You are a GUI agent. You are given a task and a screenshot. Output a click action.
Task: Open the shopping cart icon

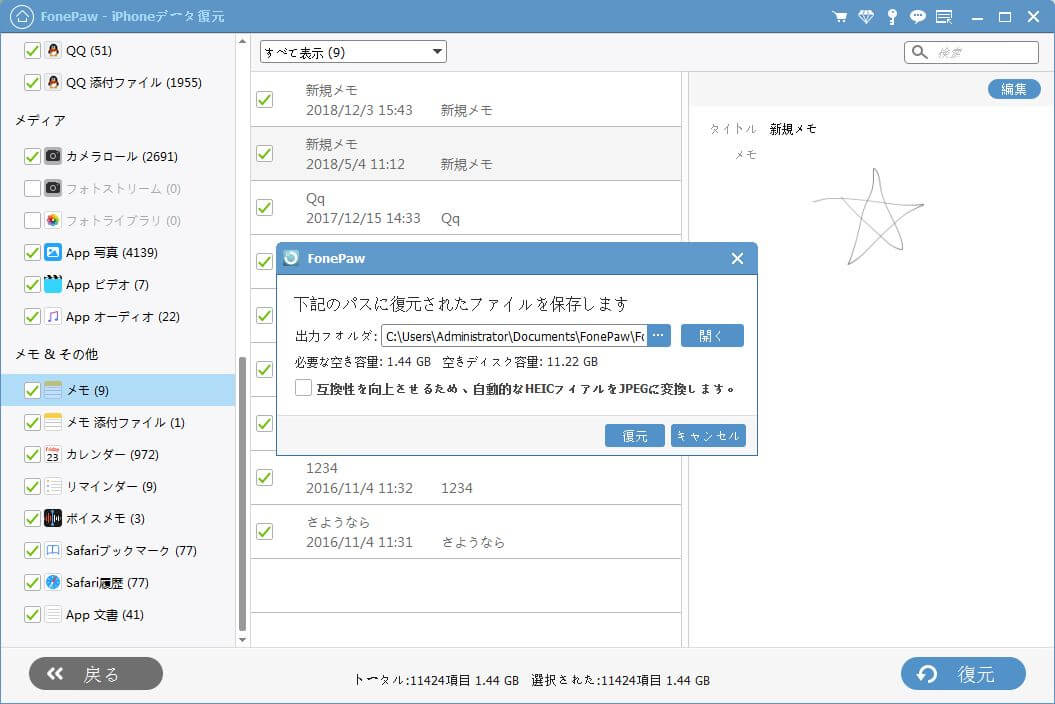click(x=840, y=17)
